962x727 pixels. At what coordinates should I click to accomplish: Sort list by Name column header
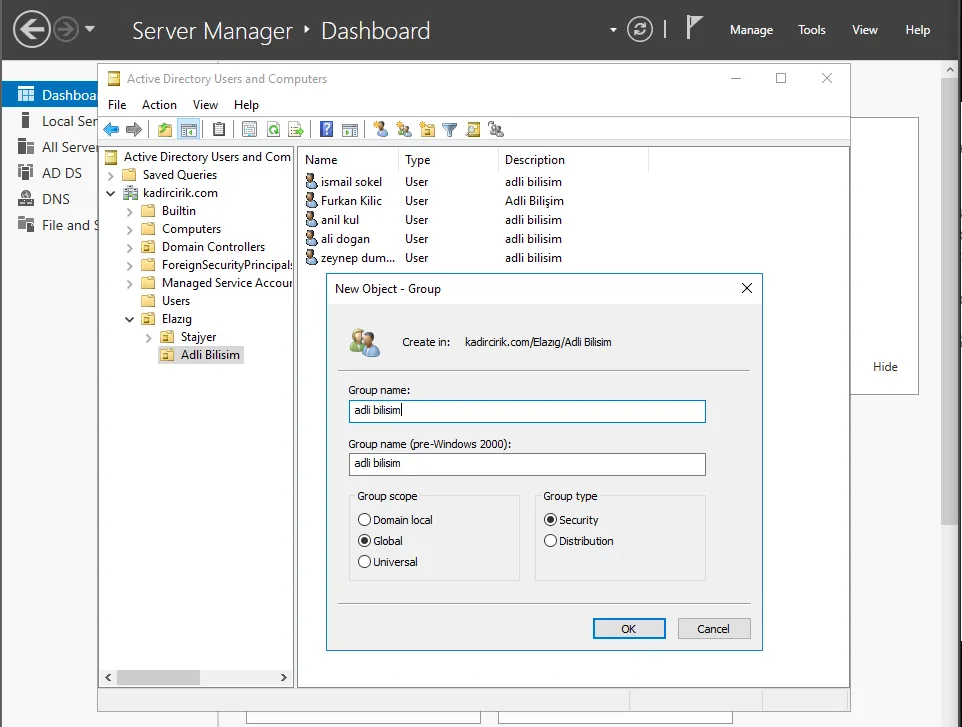pyautogui.click(x=348, y=160)
